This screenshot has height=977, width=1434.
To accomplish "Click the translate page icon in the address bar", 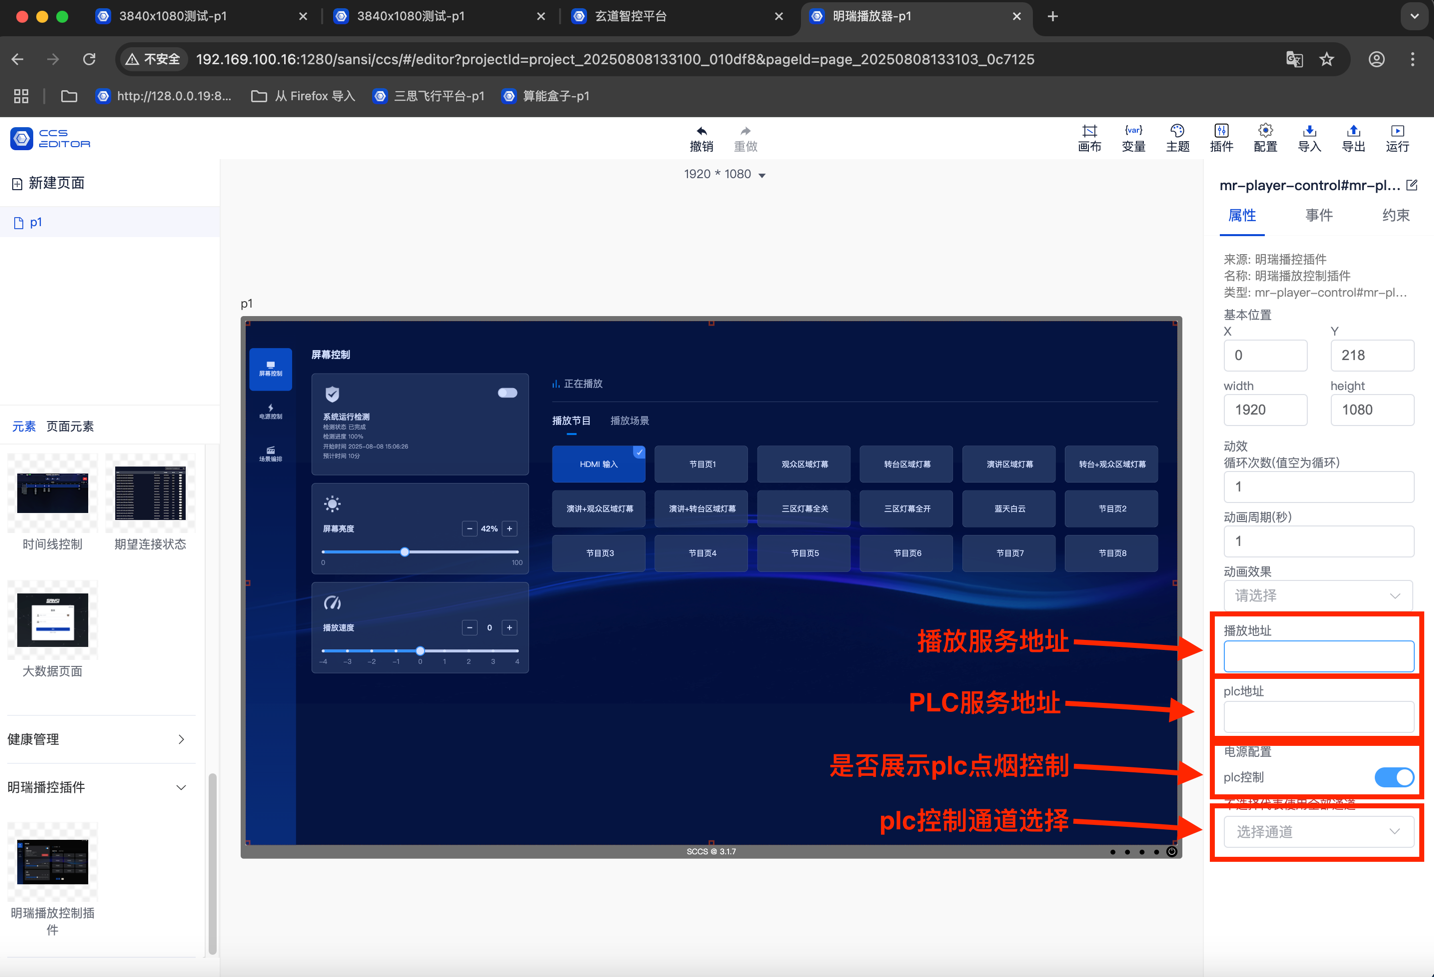I will pyautogui.click(x=1294, y=59).
